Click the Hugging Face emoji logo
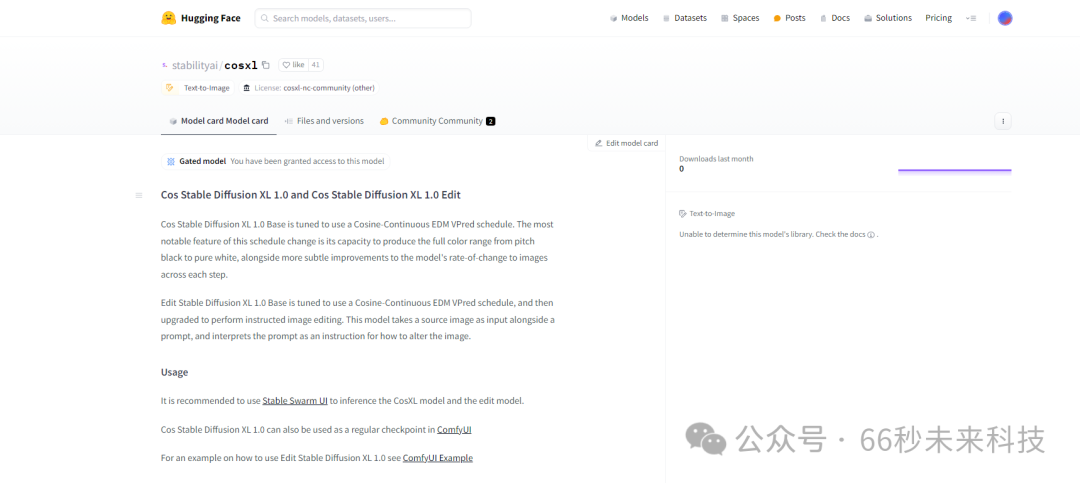Screen dimensions: 1080x483 click(169, 18)
